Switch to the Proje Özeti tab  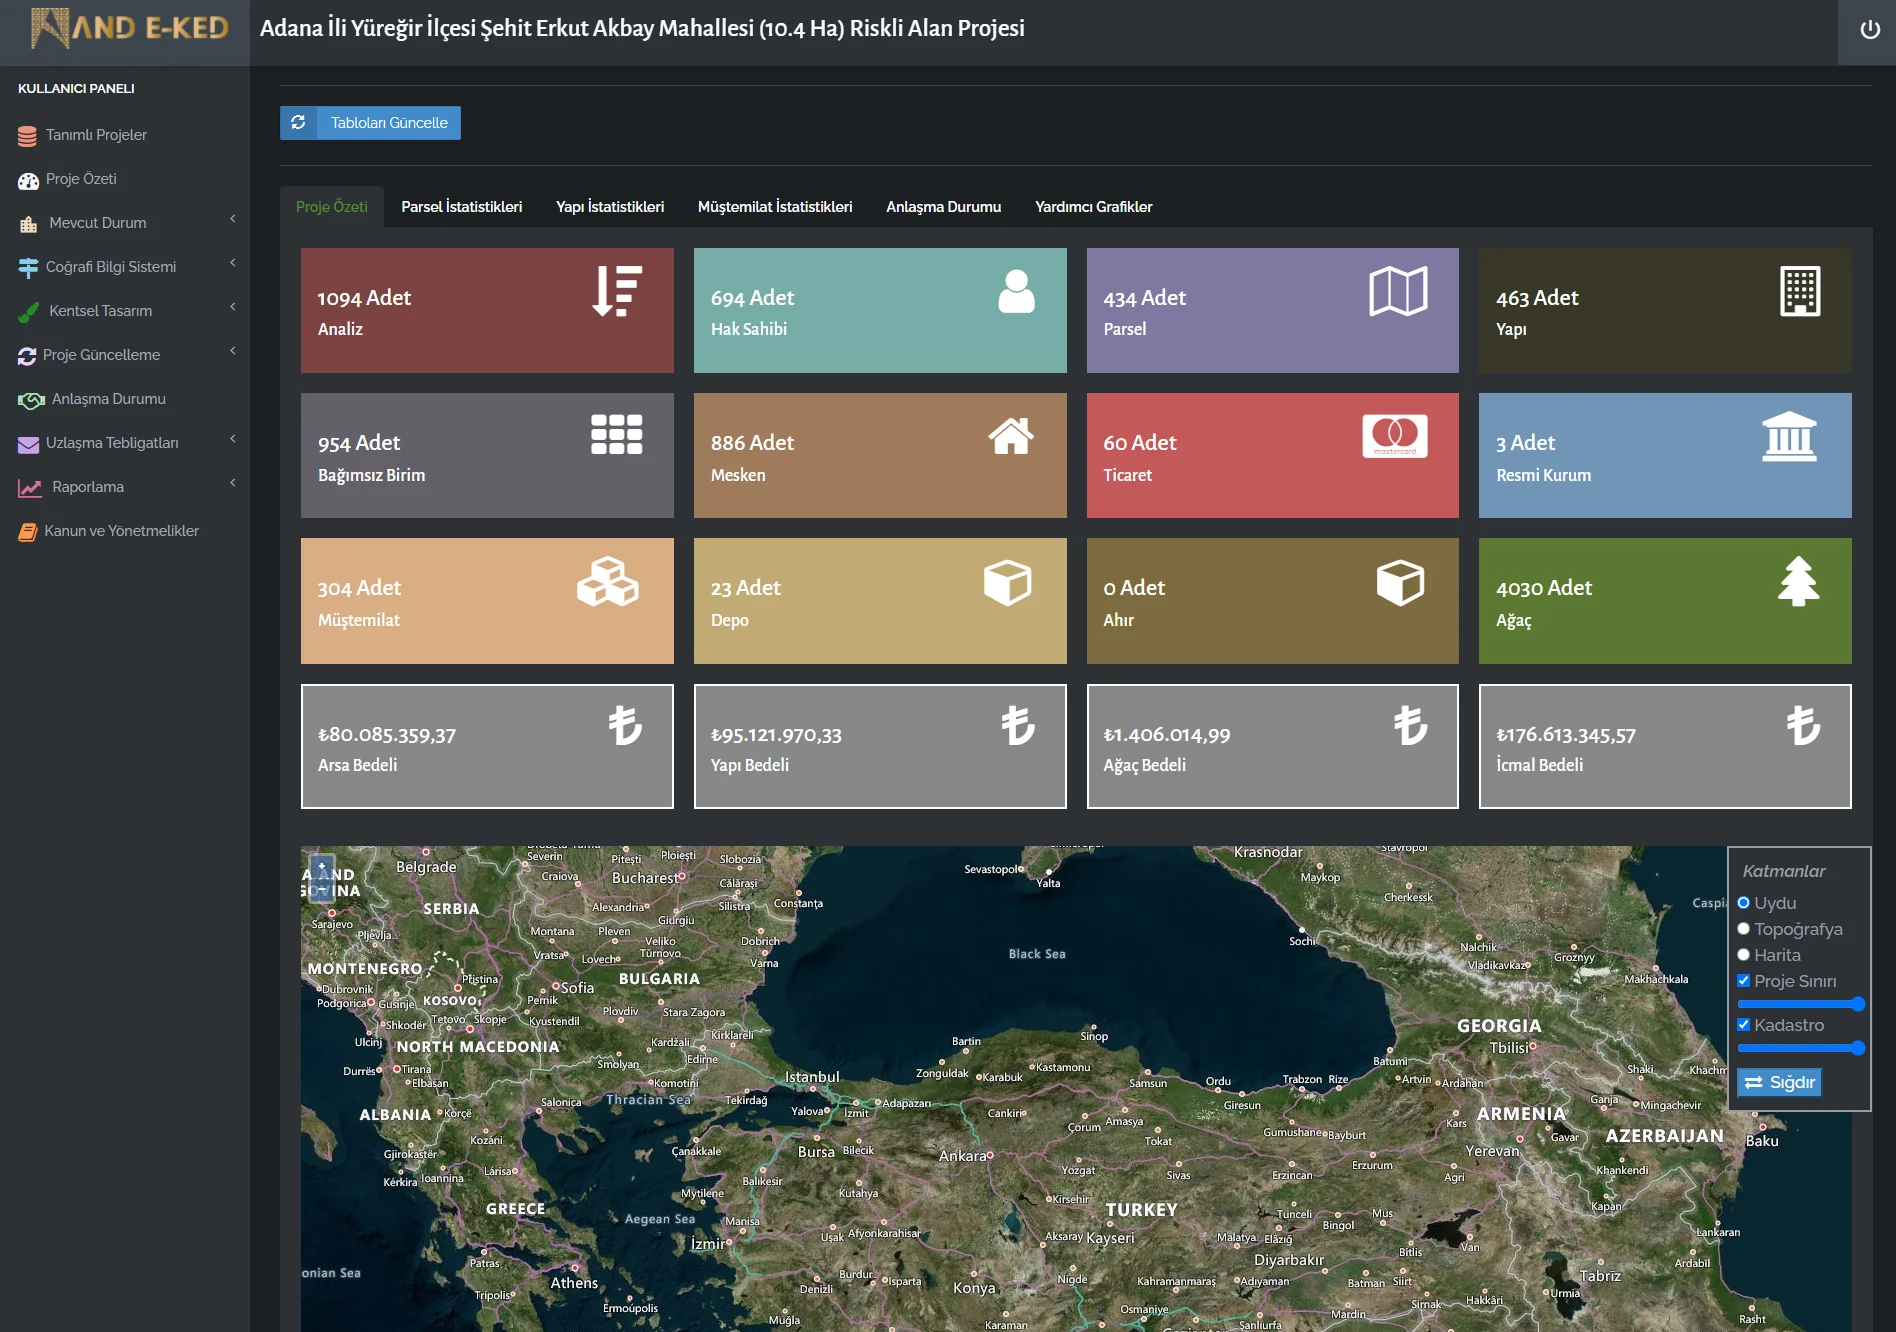click(x=332, y=207)
